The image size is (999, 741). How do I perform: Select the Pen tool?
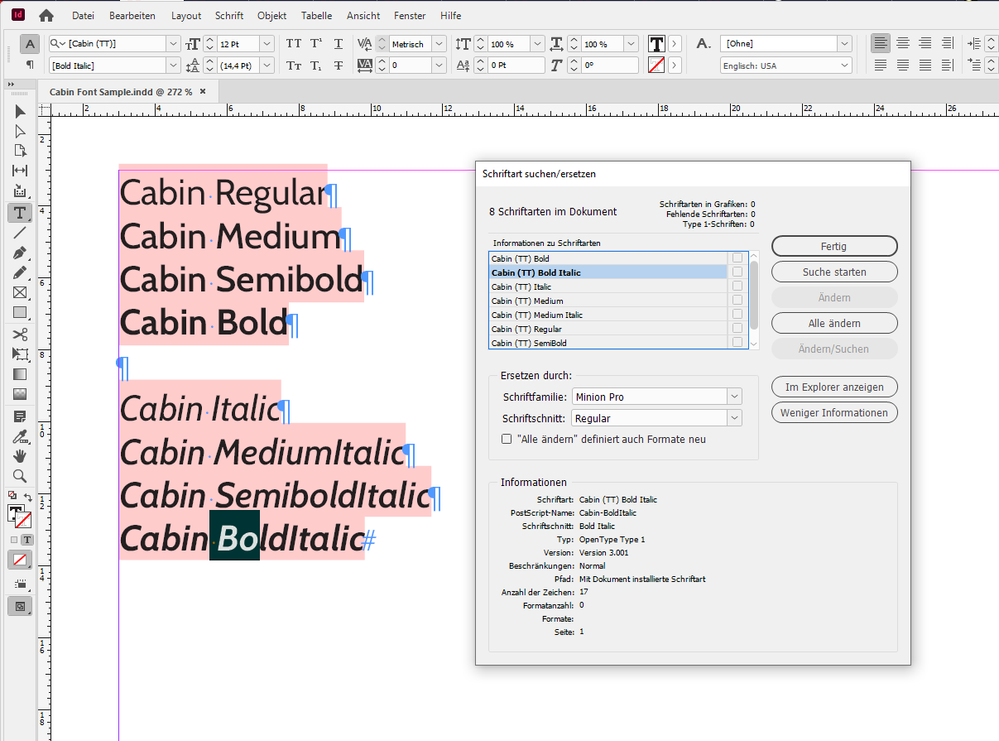click(x=20, y=253)
